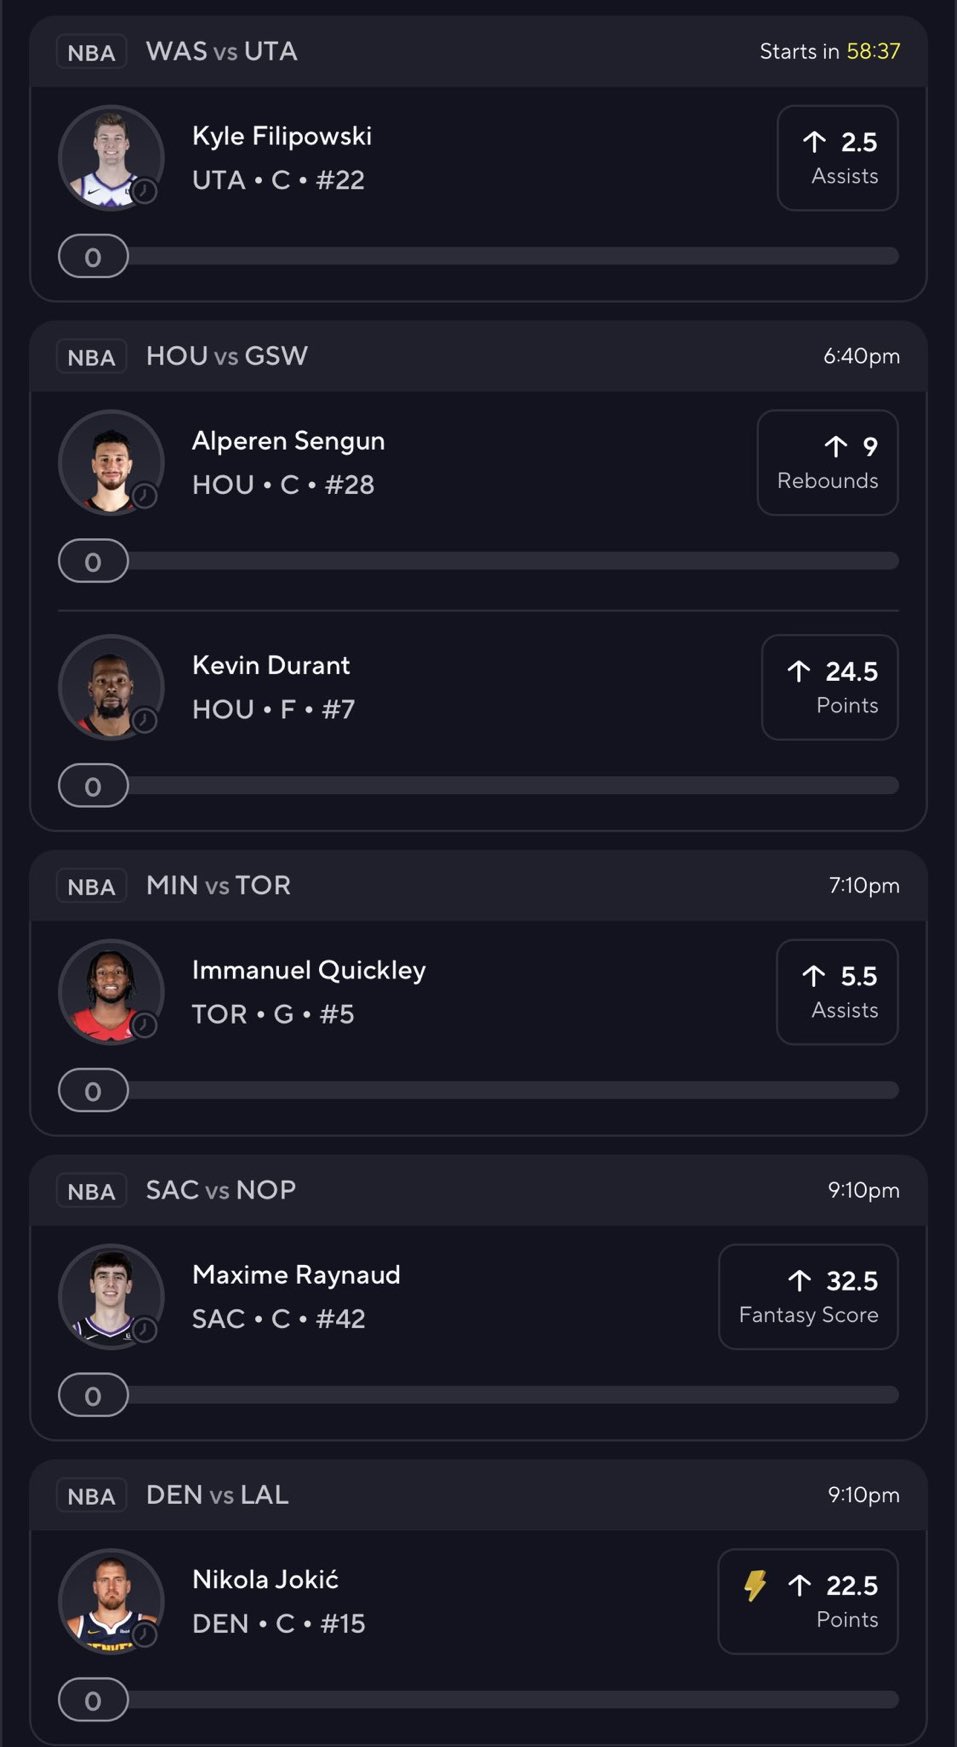Click the Starts in 58:37 countdown
Image resolution: width=957 pixels, height=1747 pixels.
(829, 51)
